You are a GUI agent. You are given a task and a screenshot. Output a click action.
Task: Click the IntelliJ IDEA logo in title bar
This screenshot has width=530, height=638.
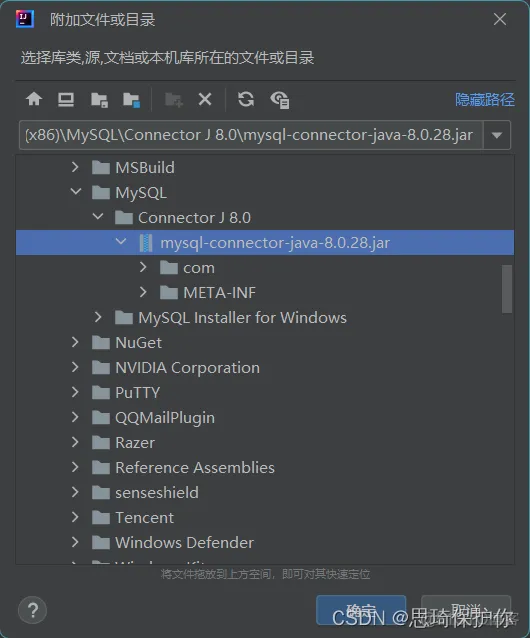pos(25,19)
